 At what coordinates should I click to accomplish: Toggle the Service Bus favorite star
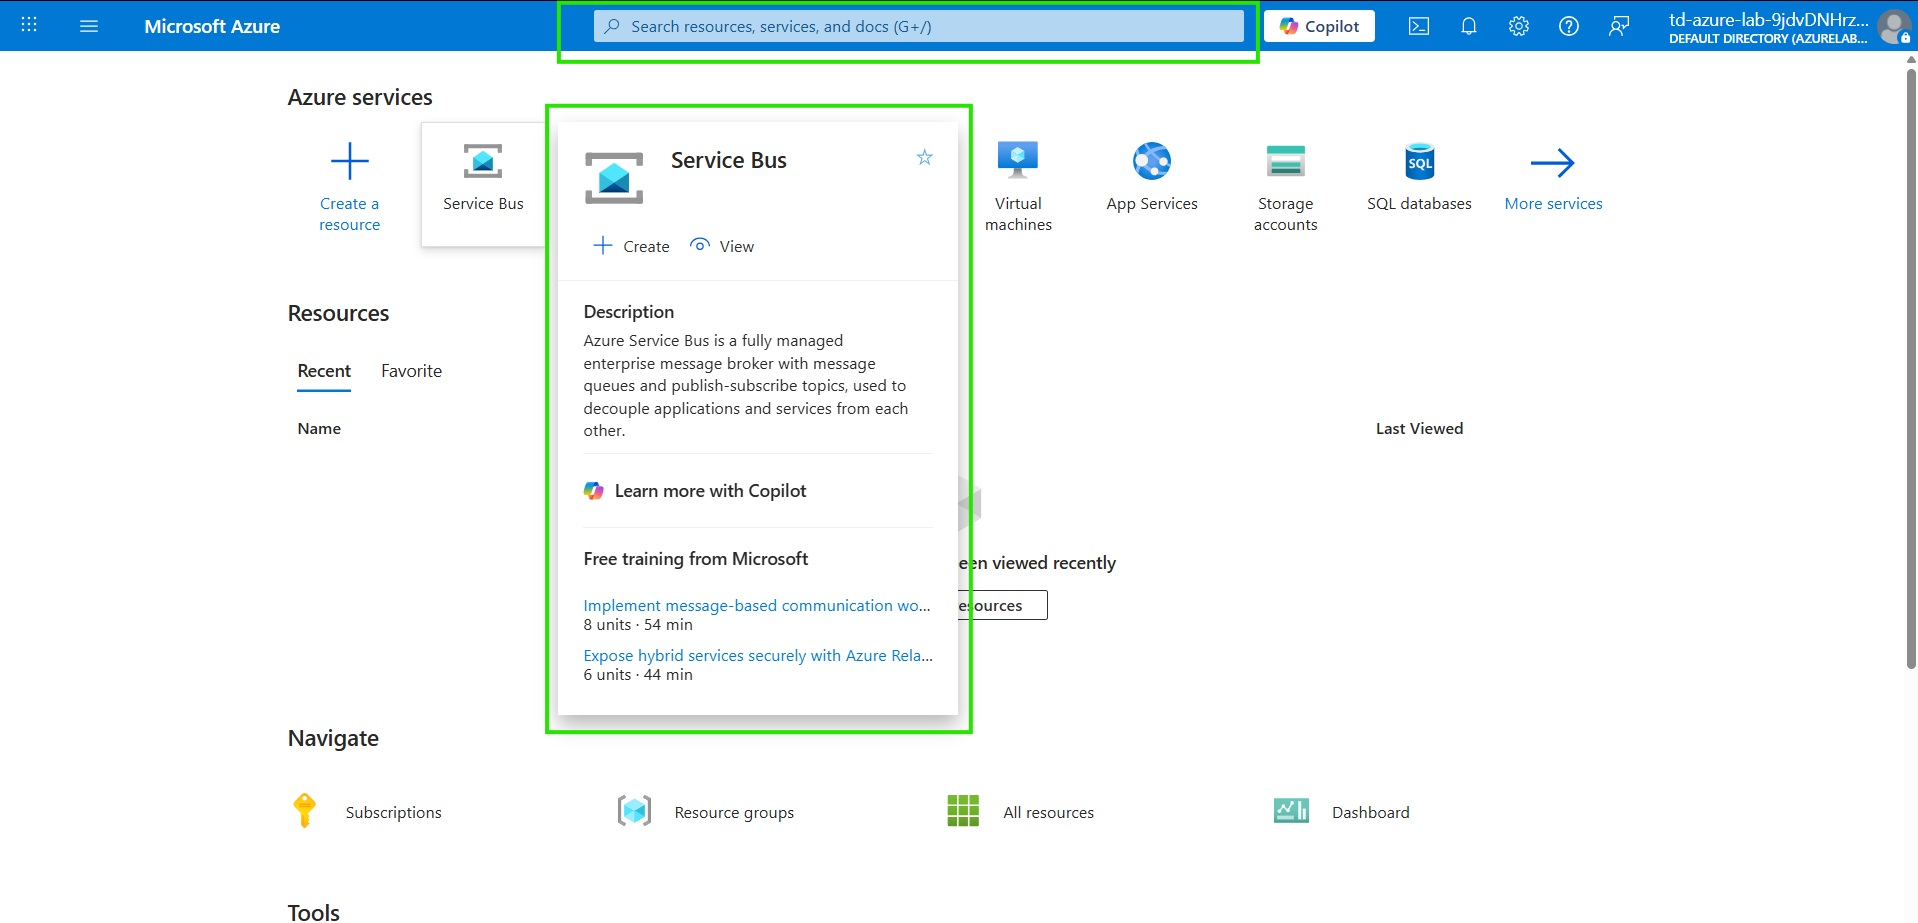pyautogui.click(x=924, y=157)
